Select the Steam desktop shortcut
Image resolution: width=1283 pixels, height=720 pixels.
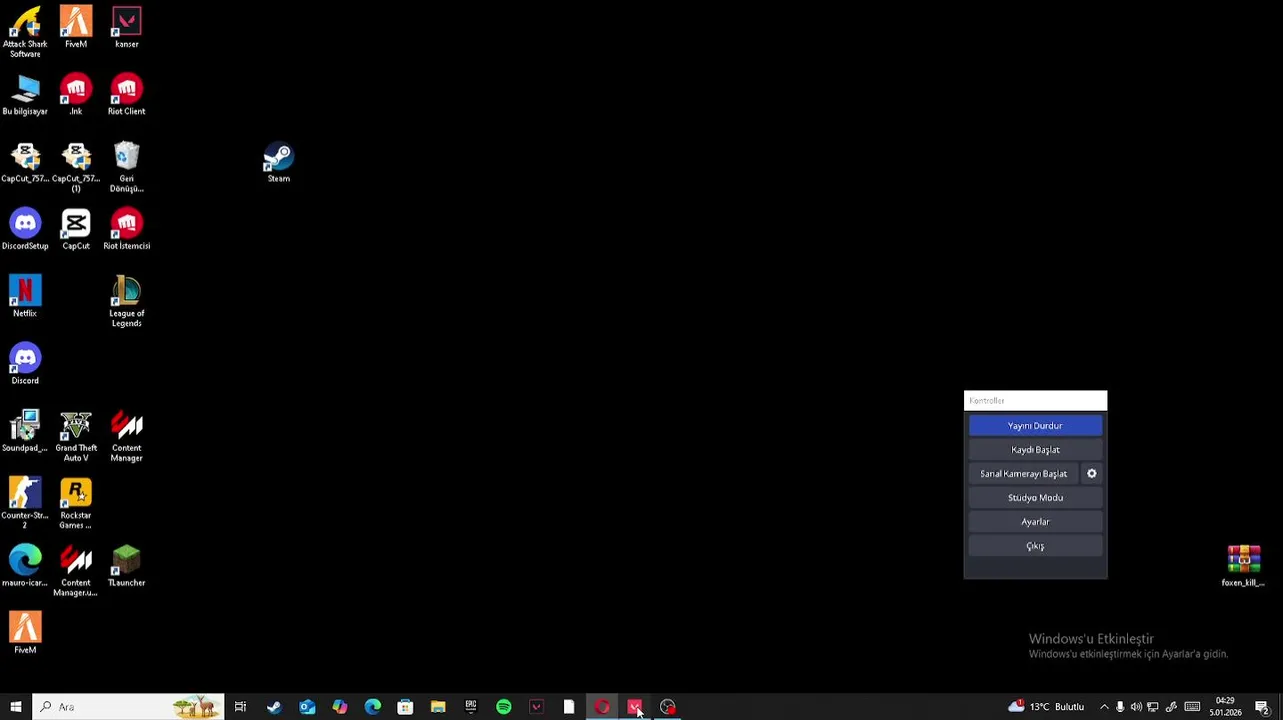pos(278,162)
